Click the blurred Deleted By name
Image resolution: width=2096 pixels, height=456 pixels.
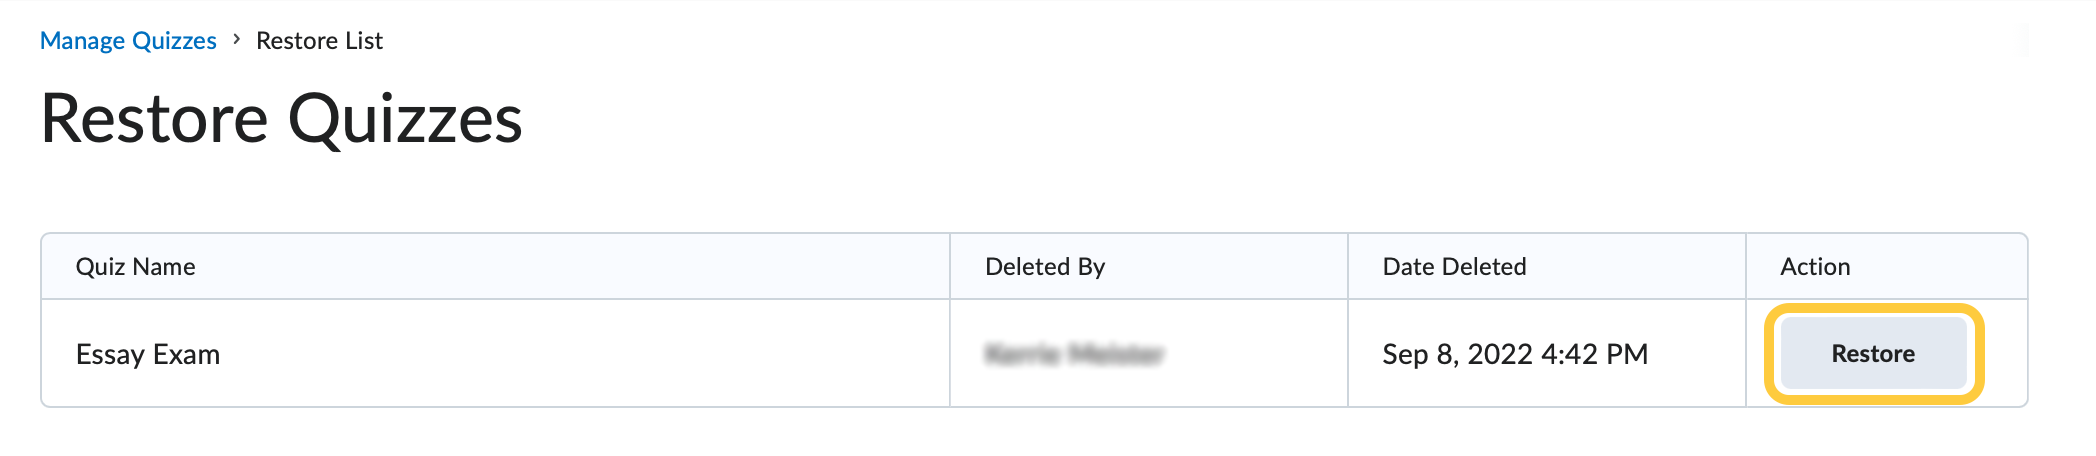[1074, 354]
